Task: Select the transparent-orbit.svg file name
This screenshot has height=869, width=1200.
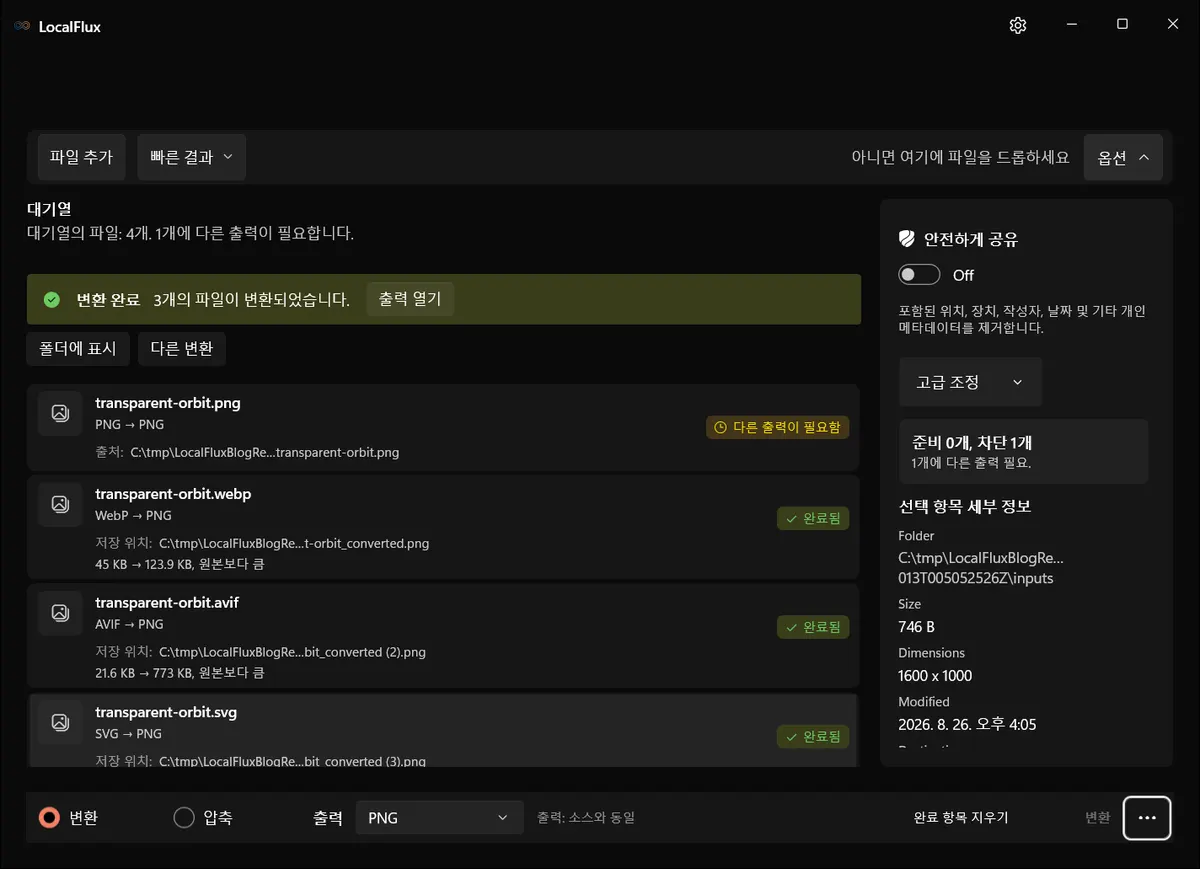Action: tap(166, 712)
